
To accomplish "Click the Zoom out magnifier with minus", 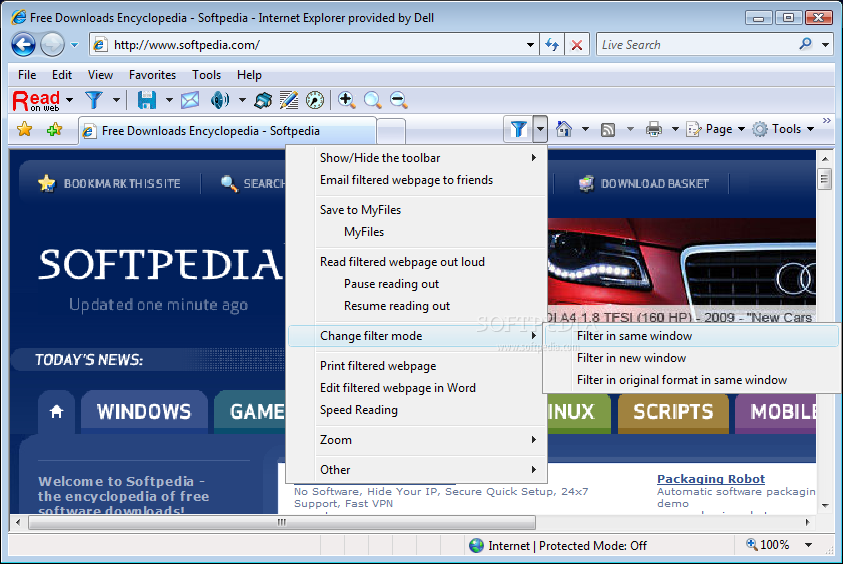I will tap(398, 100).
